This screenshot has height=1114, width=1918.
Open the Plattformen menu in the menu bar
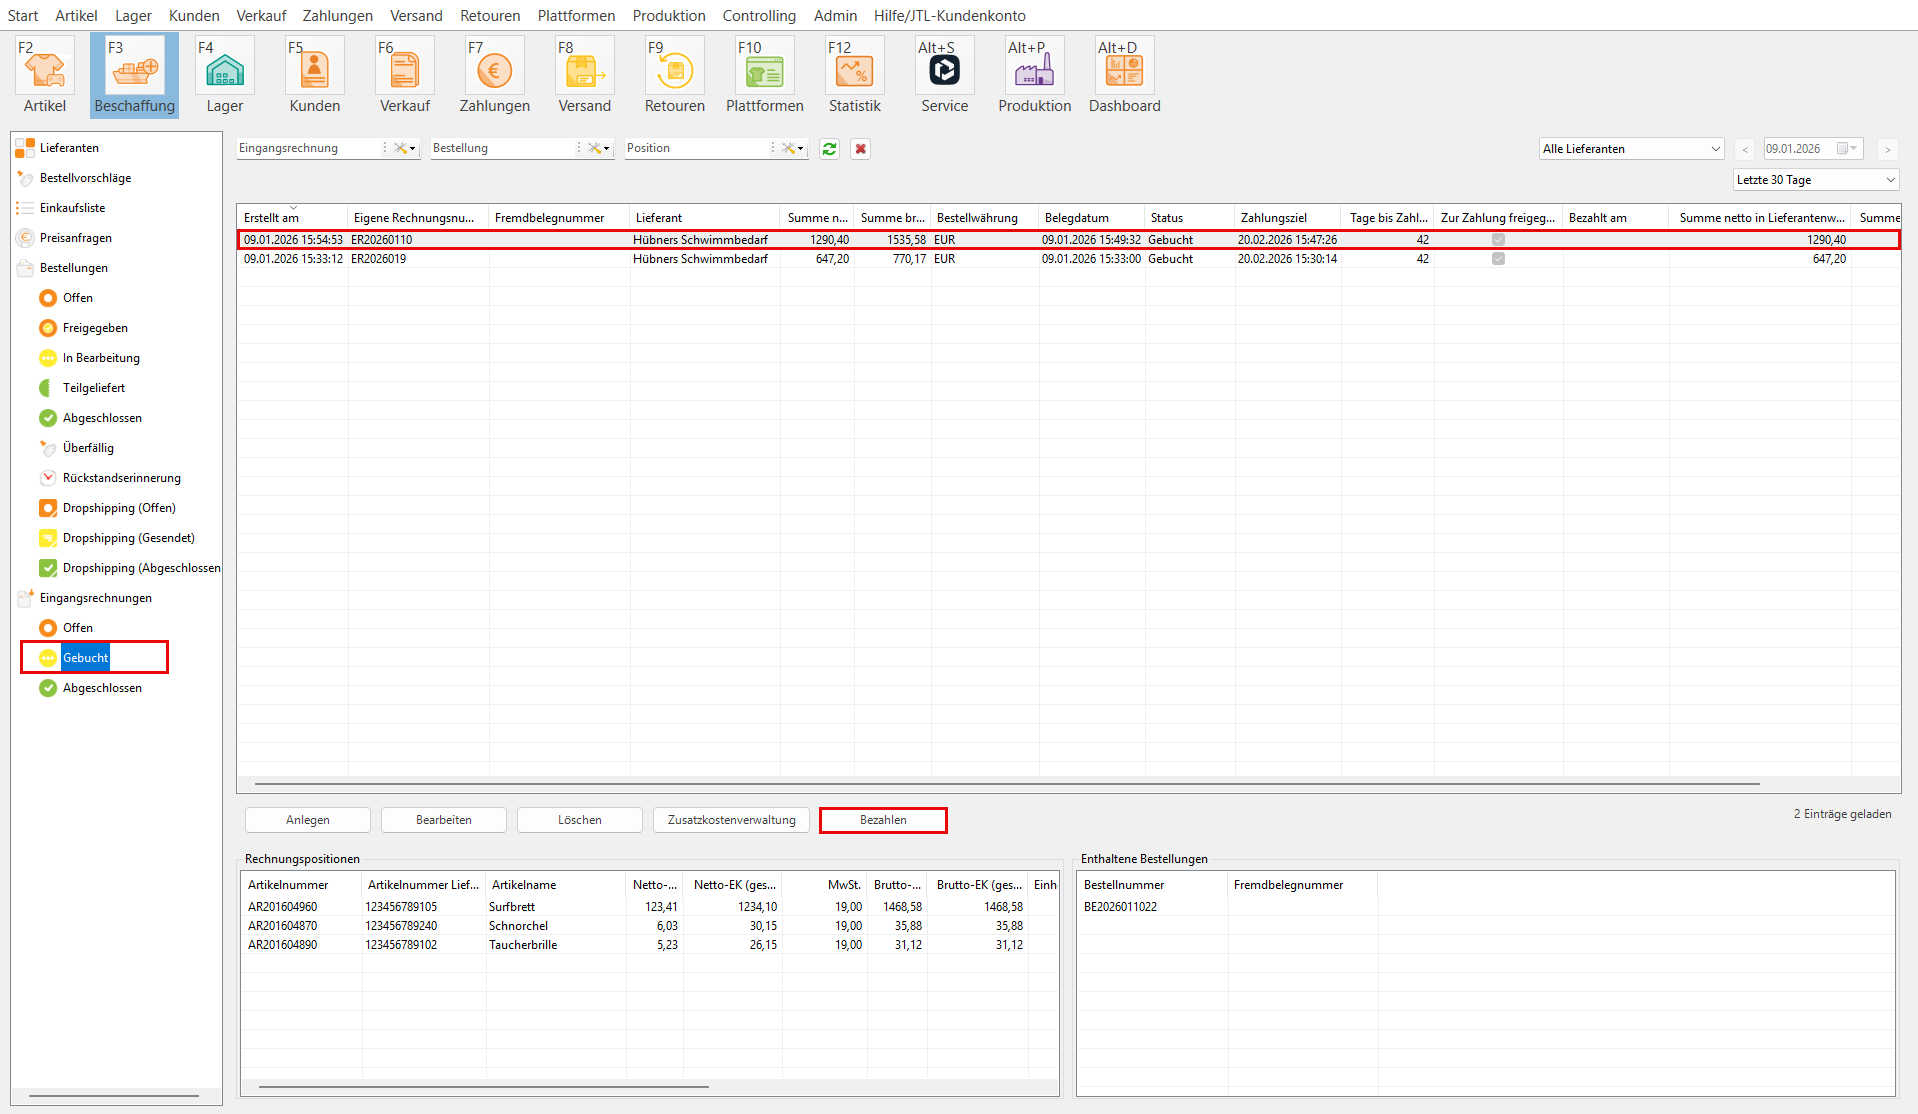click(x=576, y=16)
